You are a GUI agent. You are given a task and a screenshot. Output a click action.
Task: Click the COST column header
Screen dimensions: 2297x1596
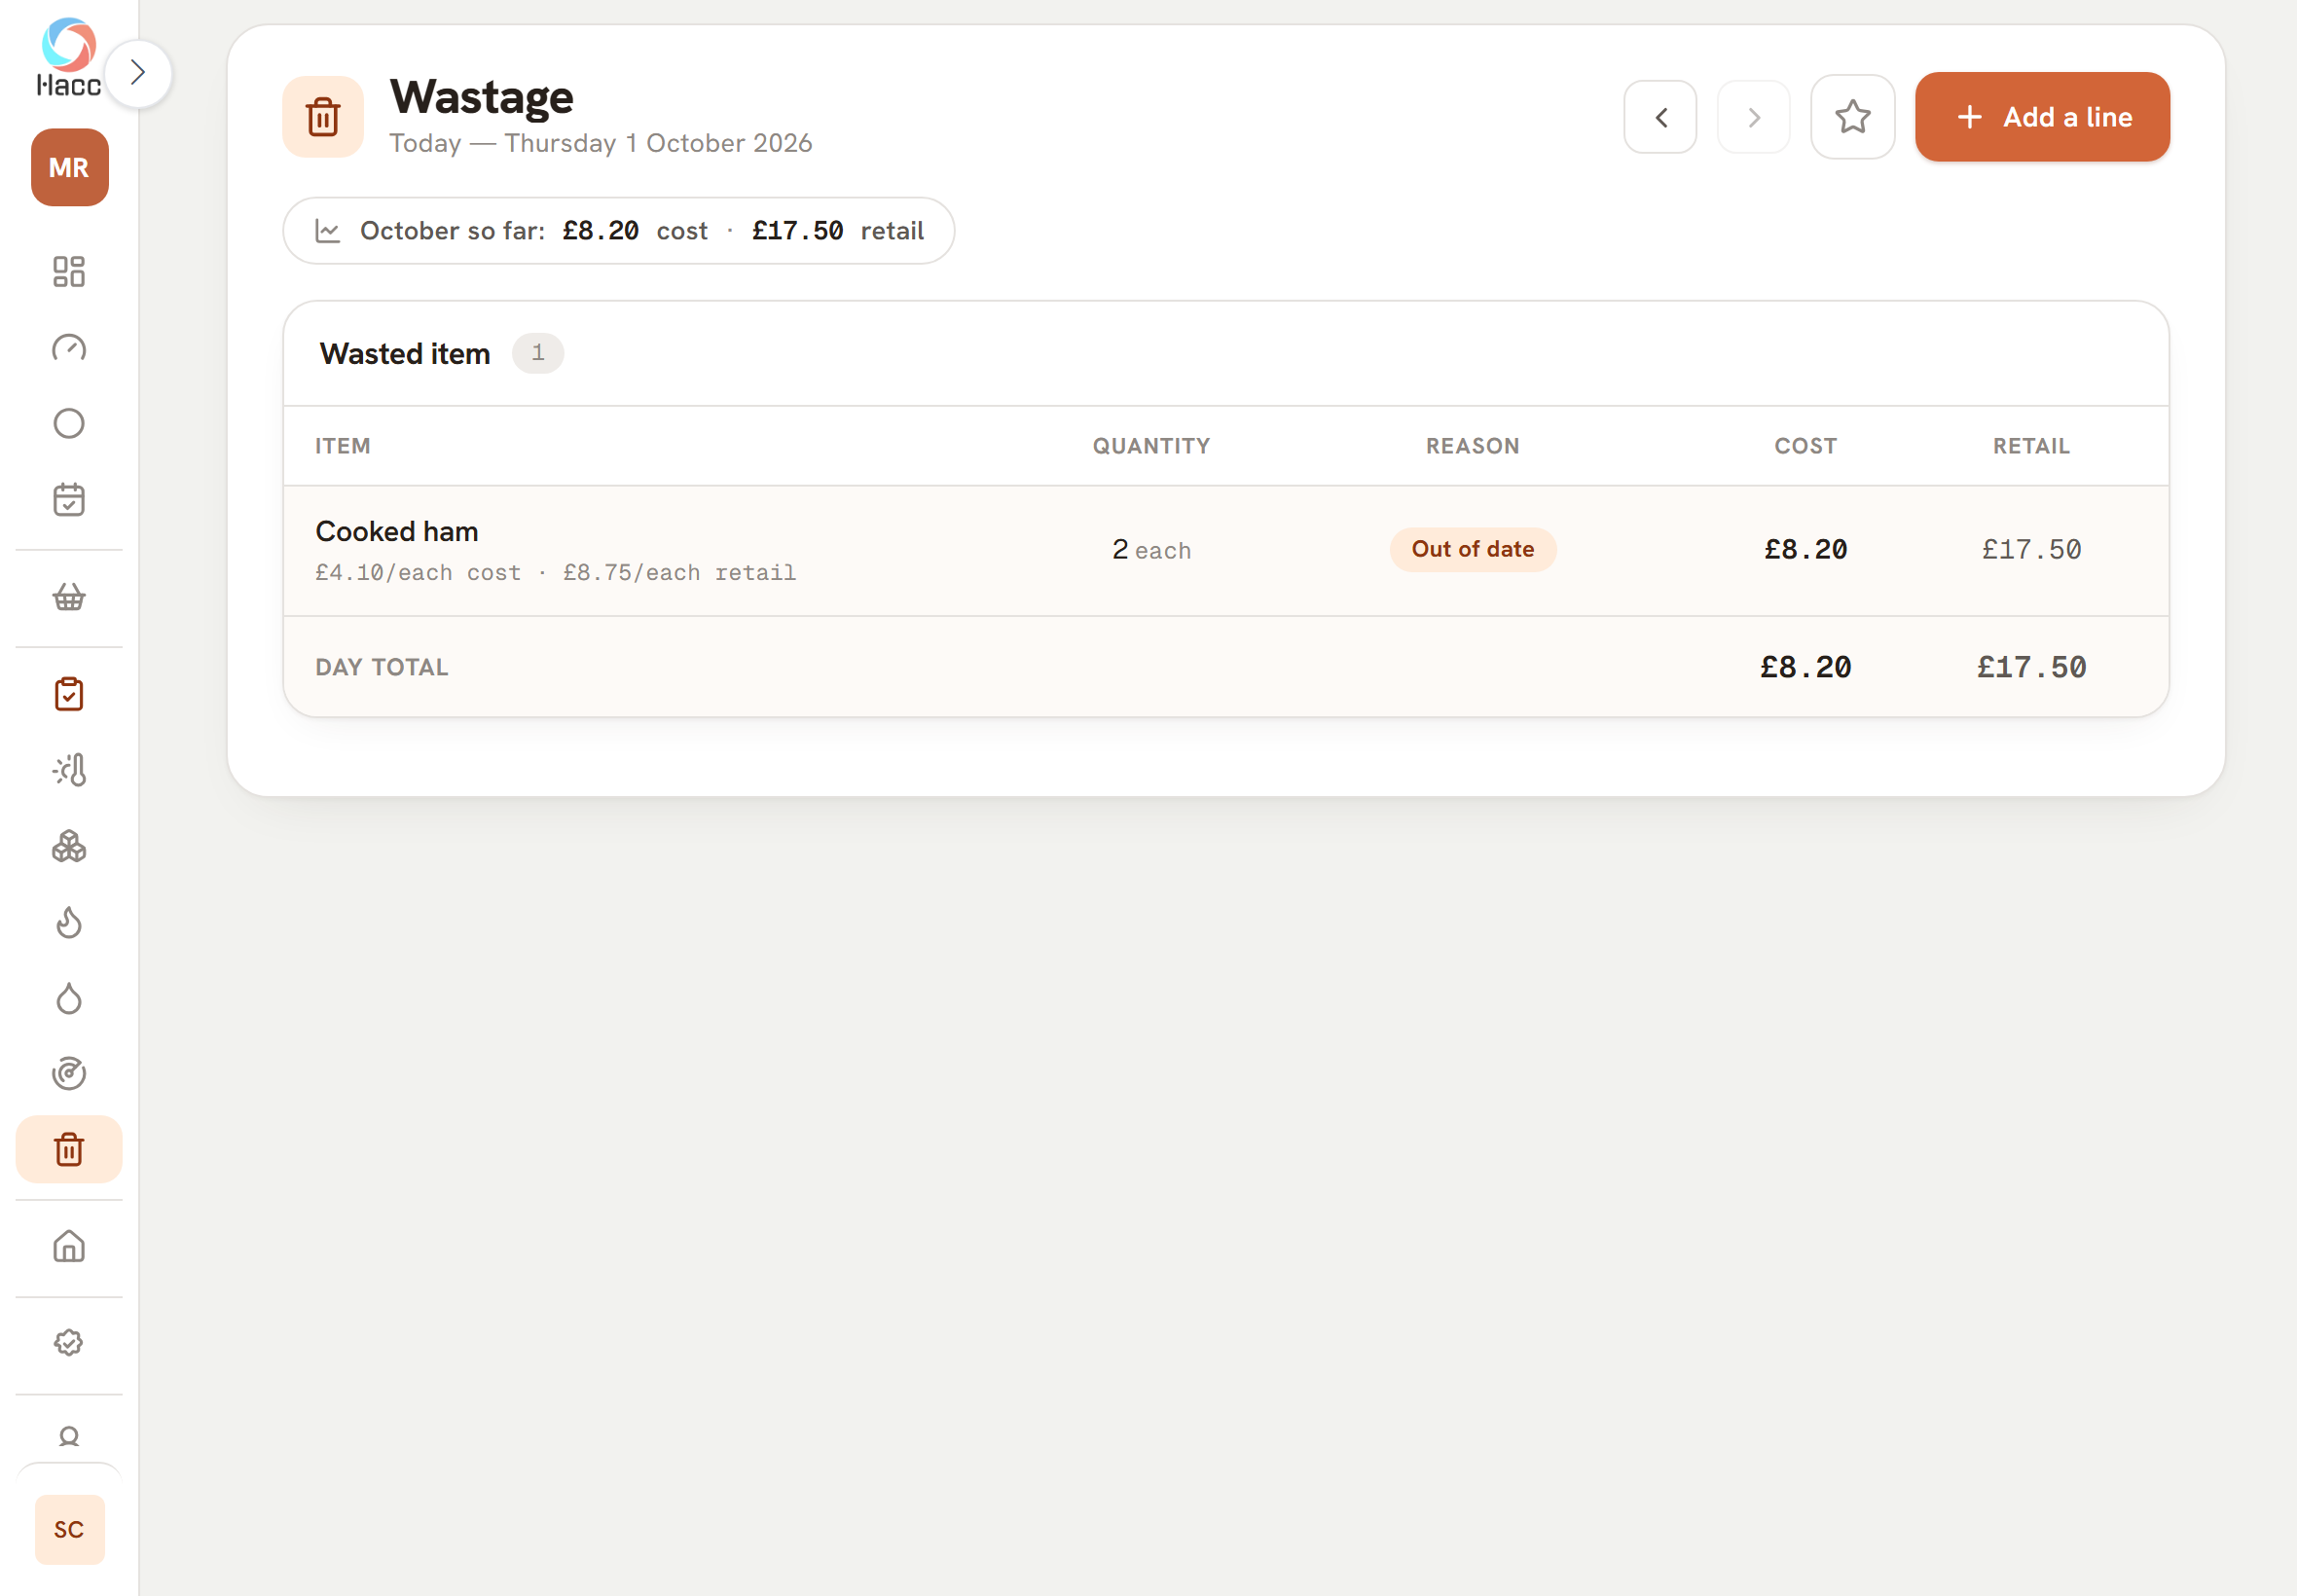point(1805,447)
